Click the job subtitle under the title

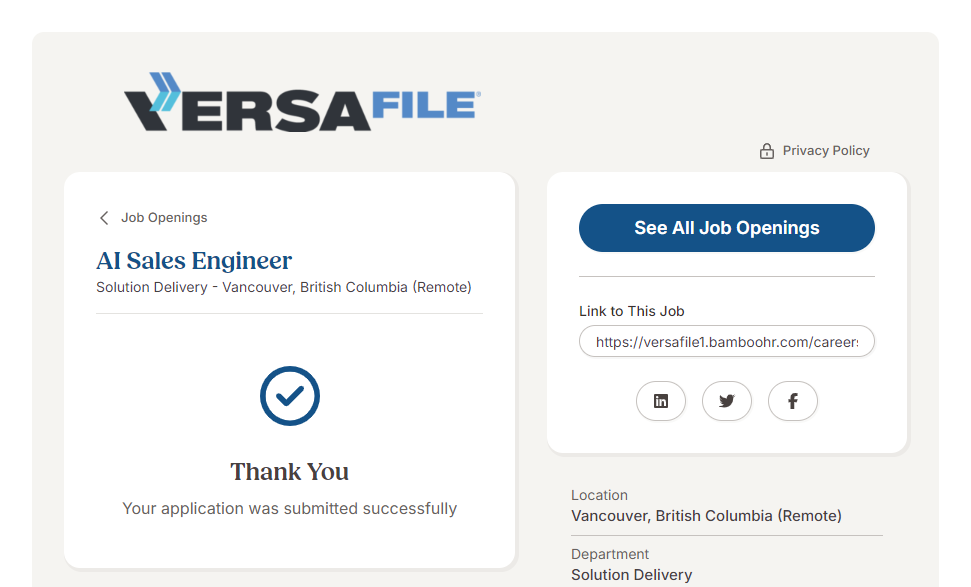(283, 287)
